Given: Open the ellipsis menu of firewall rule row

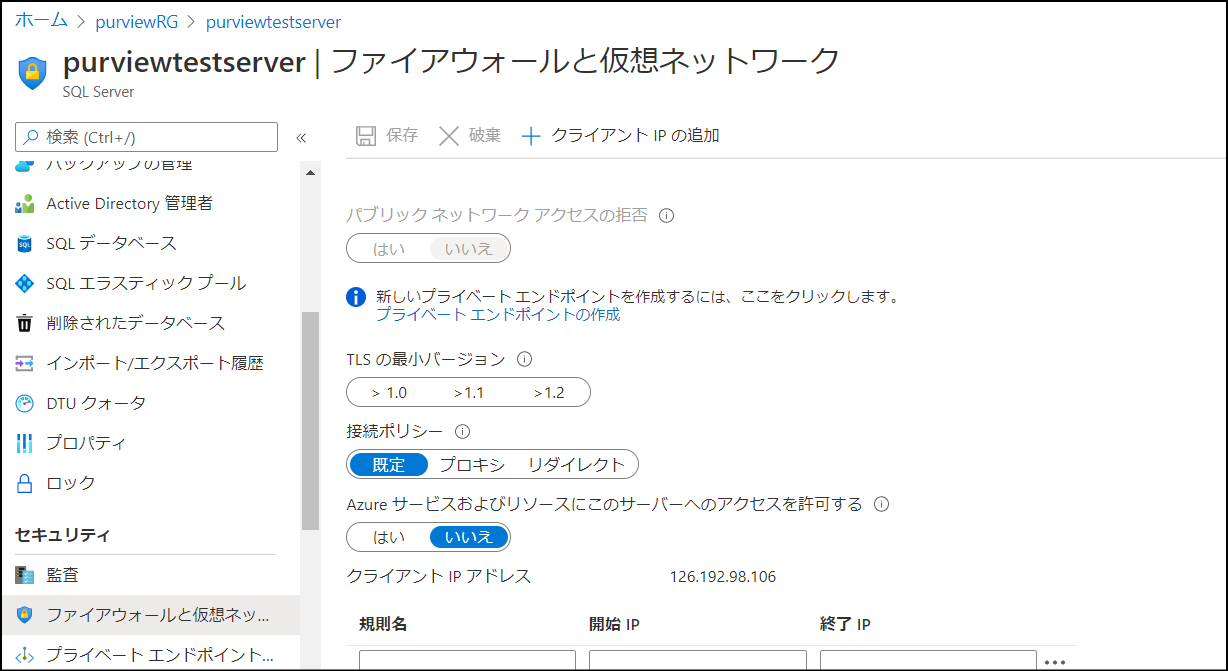Looking at the screenshot, I should coord(1054,662).
